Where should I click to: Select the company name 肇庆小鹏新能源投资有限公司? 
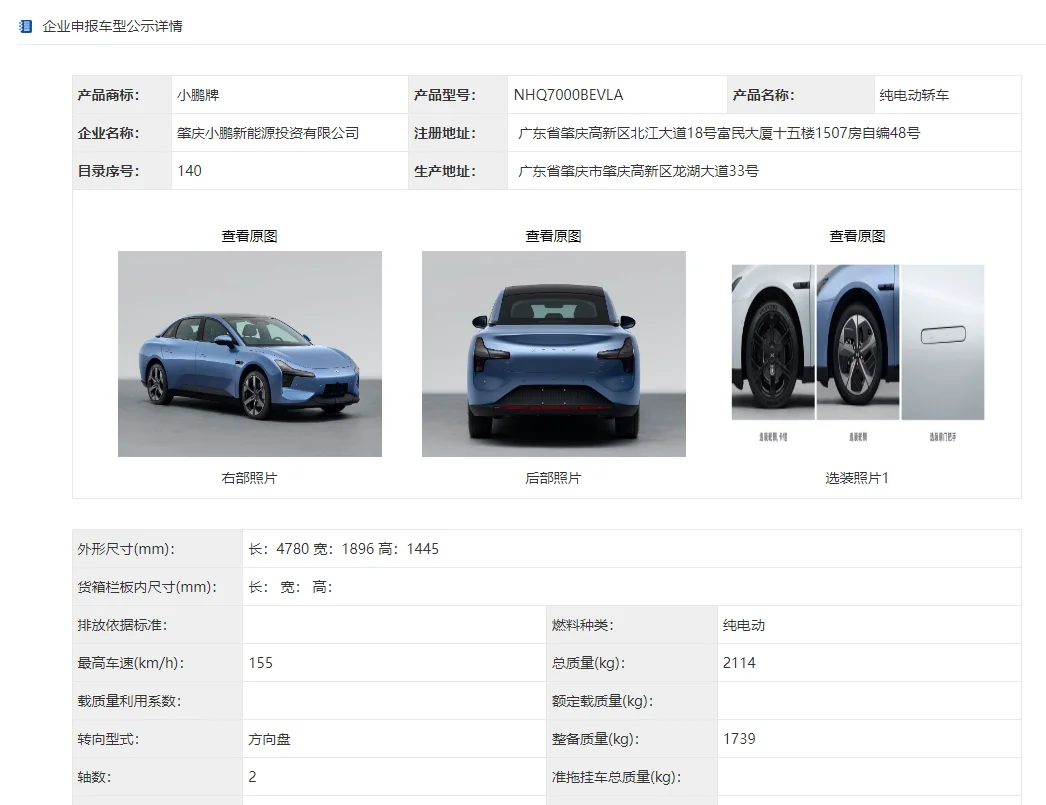coord(268,133)
